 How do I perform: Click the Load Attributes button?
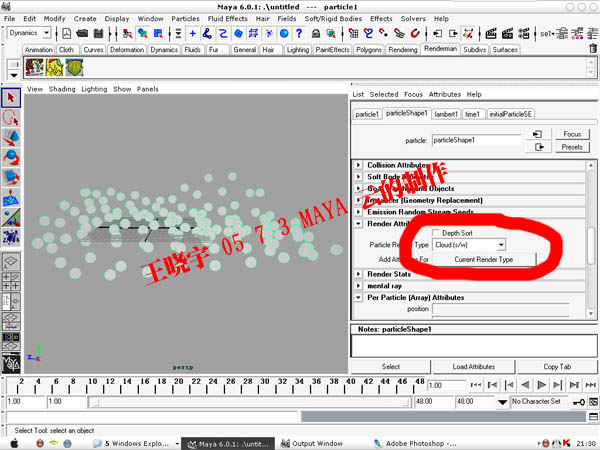[473, 367]
